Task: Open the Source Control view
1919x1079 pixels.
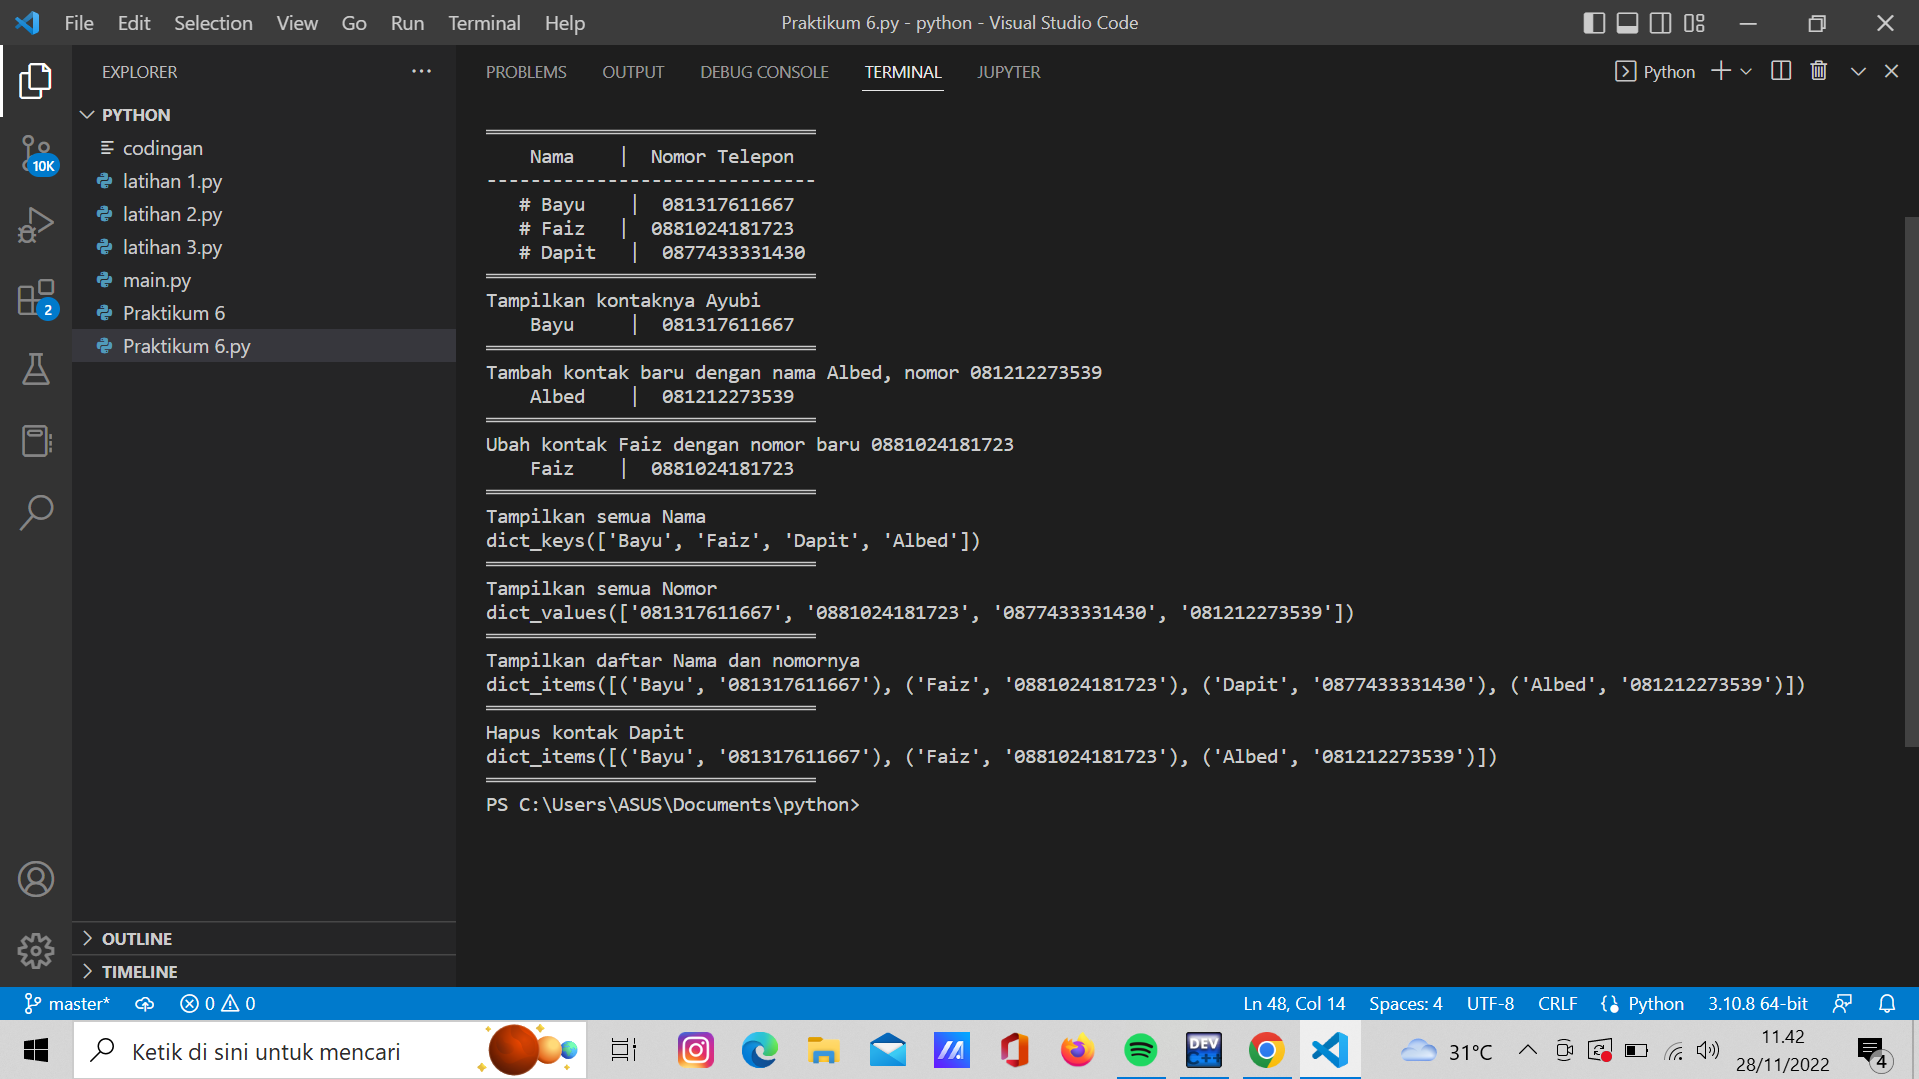Action: [36, 155]
